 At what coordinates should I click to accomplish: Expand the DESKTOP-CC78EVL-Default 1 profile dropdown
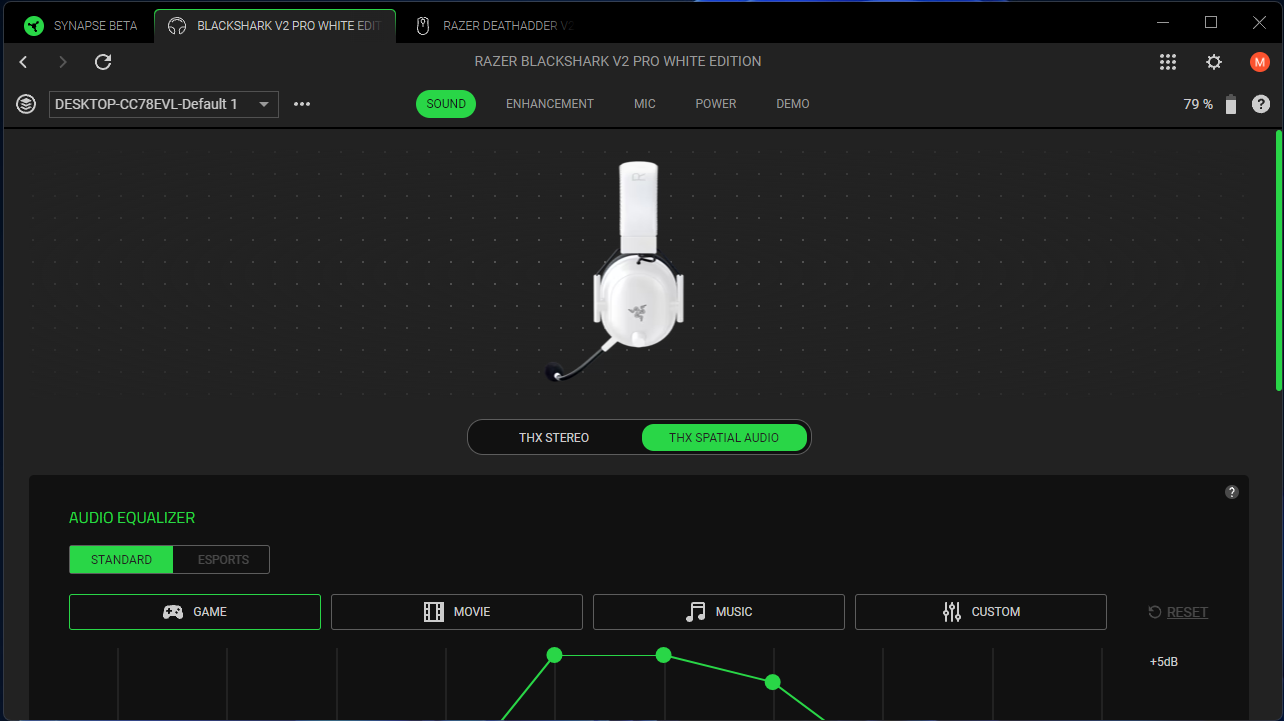[164, 104]
